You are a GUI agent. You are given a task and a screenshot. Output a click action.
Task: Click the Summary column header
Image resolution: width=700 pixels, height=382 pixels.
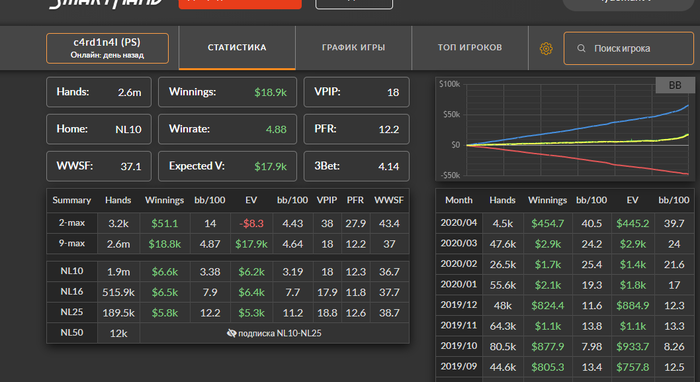coord(71,200)
